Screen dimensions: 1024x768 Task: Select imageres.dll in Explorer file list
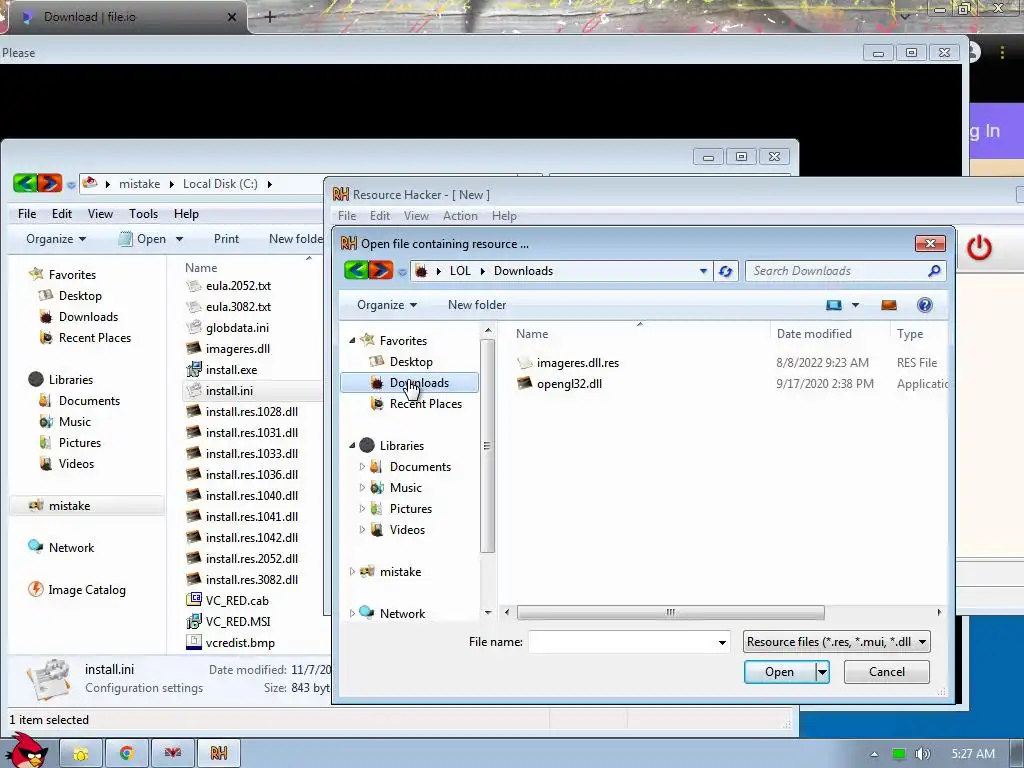[x=228, y=349]
